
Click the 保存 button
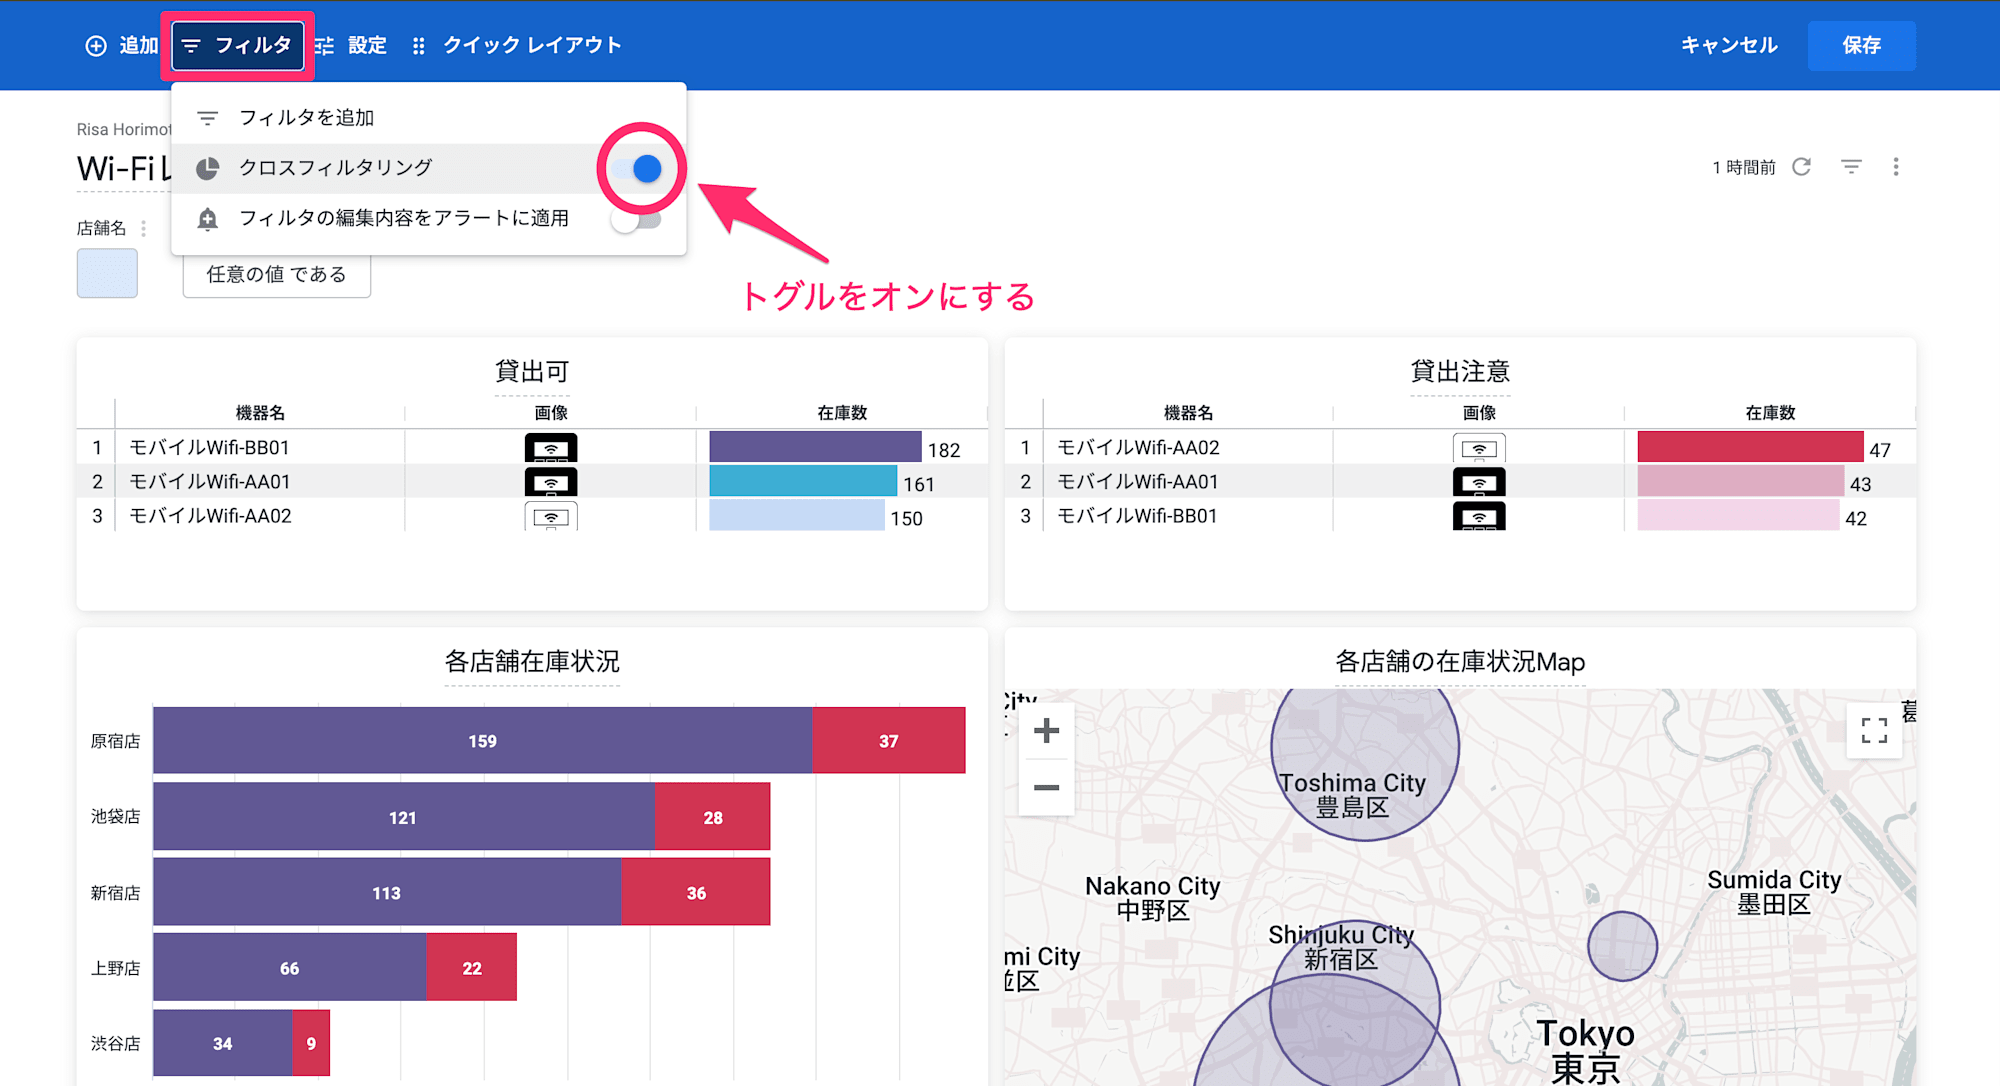1861,46
